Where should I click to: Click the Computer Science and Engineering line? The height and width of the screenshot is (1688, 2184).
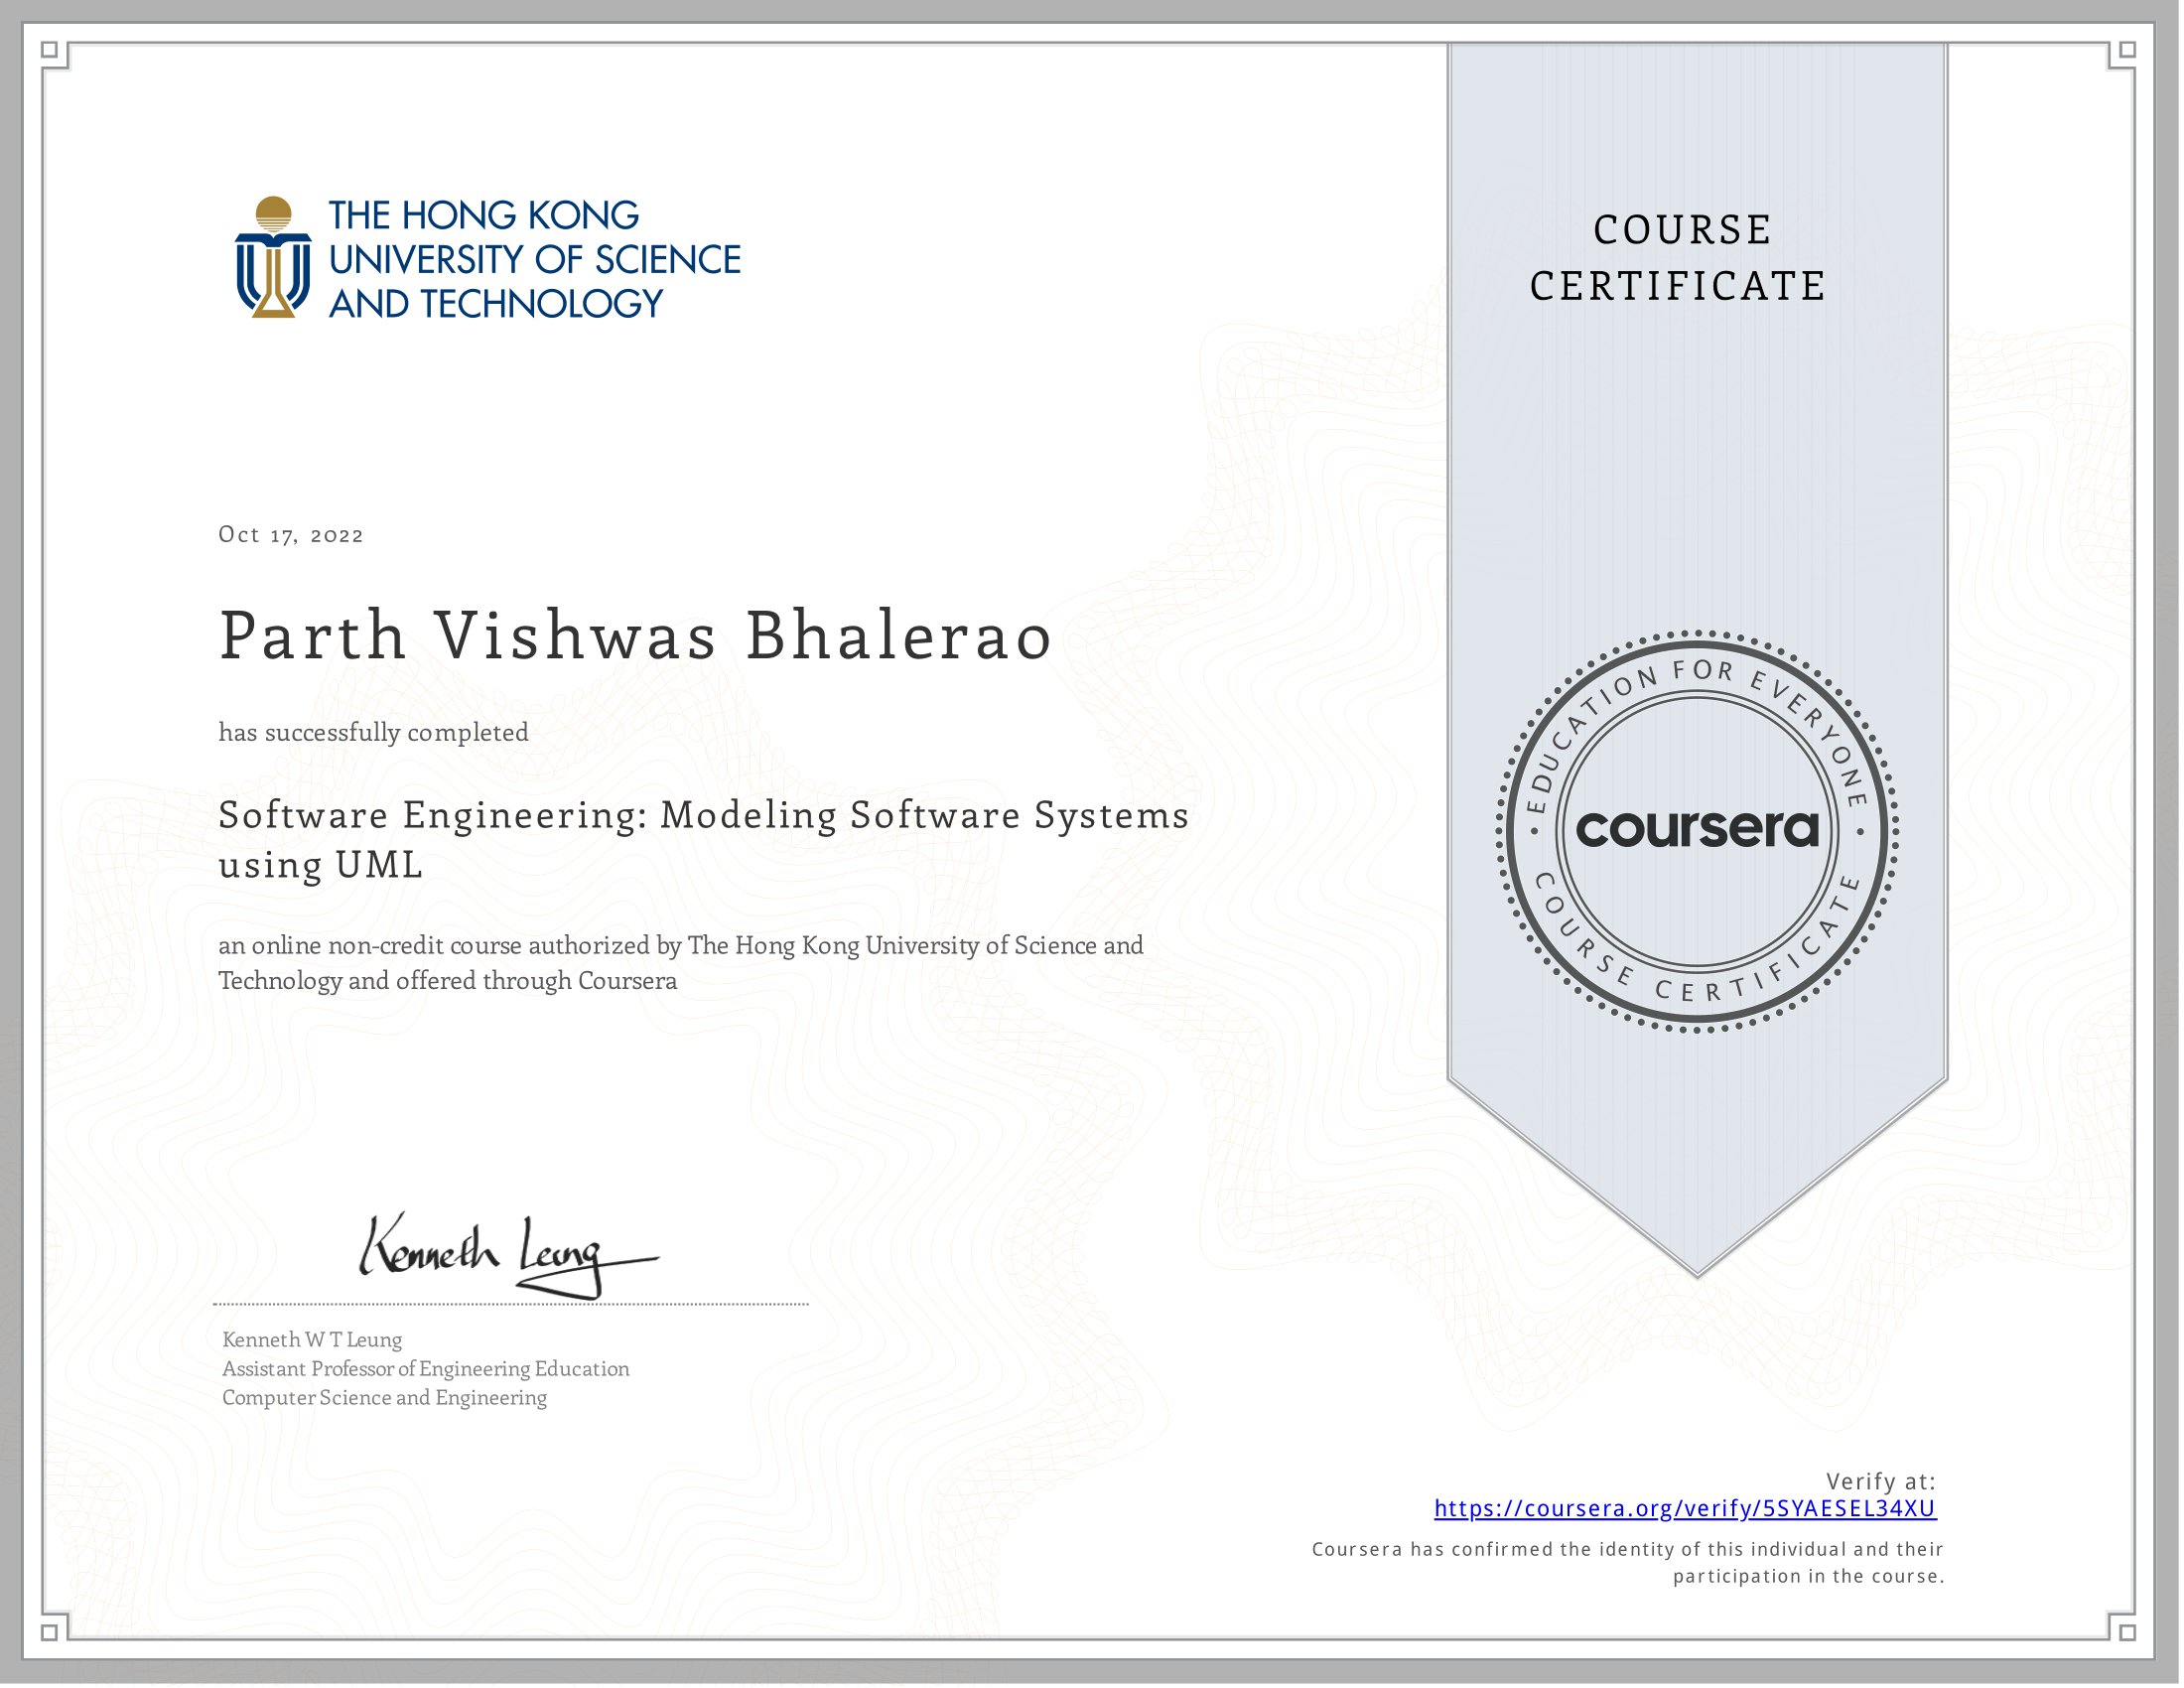click(385, 1398)
